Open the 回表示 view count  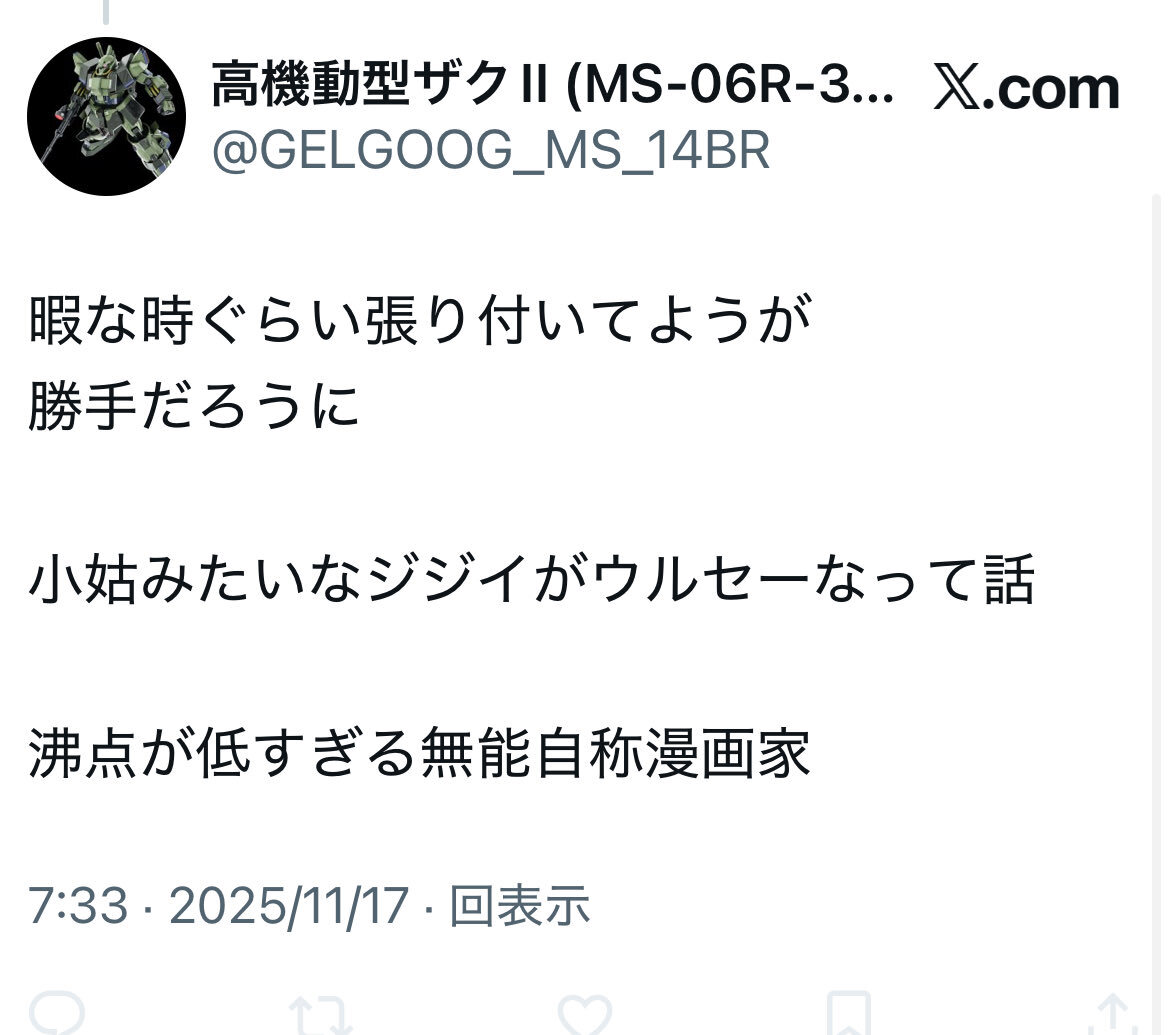click(x=519, y=906)
